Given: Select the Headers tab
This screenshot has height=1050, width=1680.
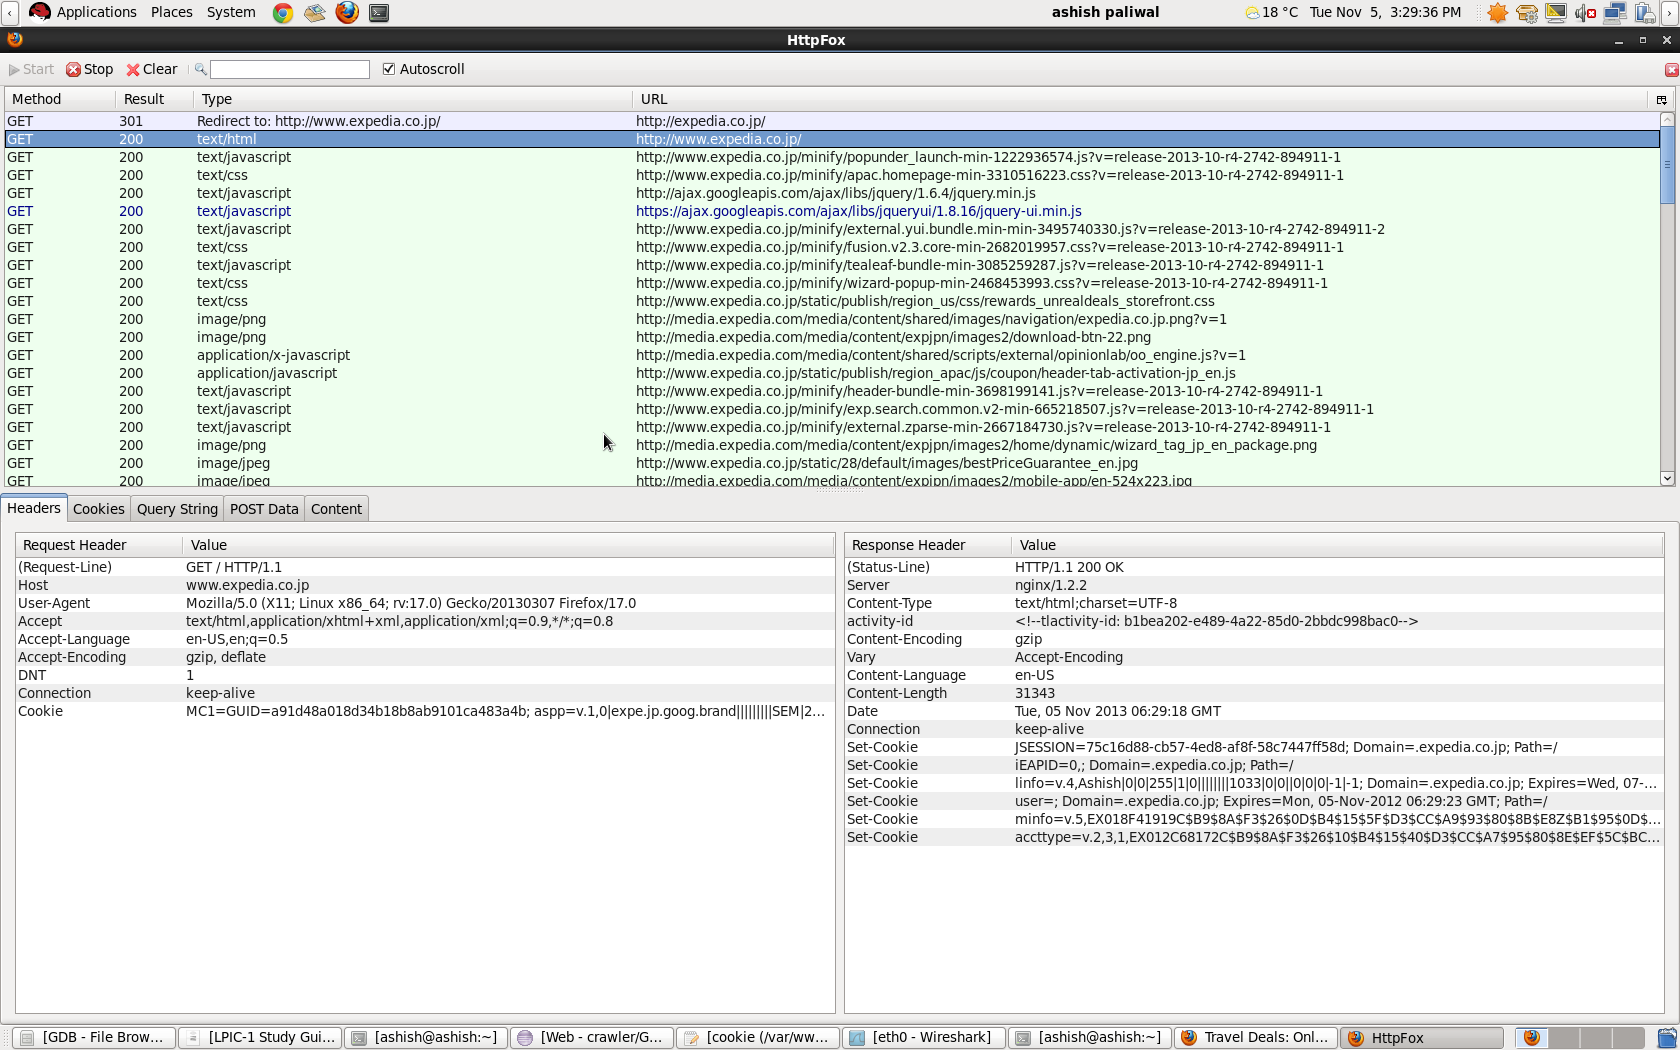Looking at the screenshot, I should coord(34,508).
